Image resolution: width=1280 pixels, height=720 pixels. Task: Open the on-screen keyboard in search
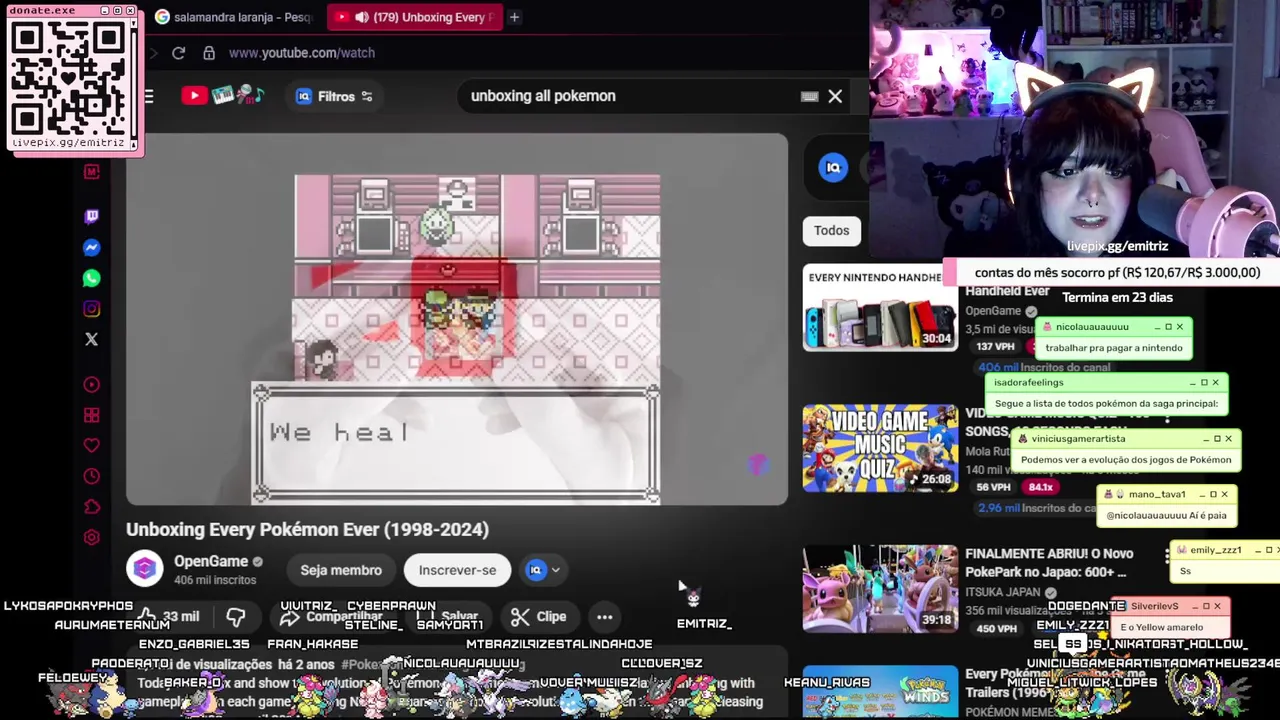coord(809,96)
